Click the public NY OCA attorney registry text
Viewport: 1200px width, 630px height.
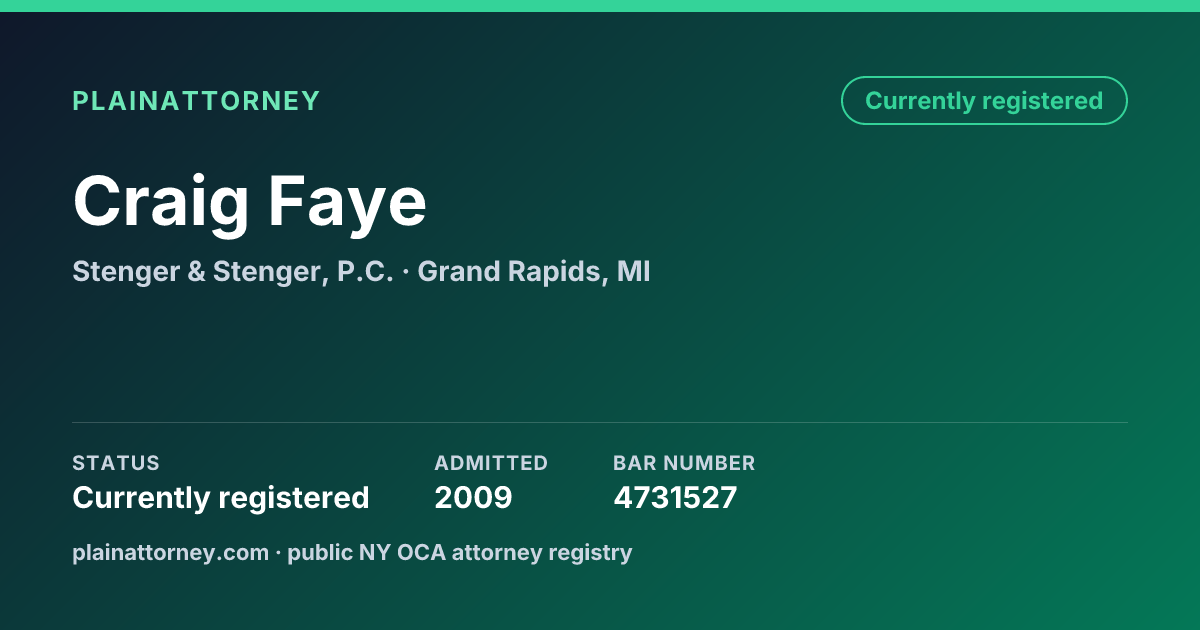460,552
